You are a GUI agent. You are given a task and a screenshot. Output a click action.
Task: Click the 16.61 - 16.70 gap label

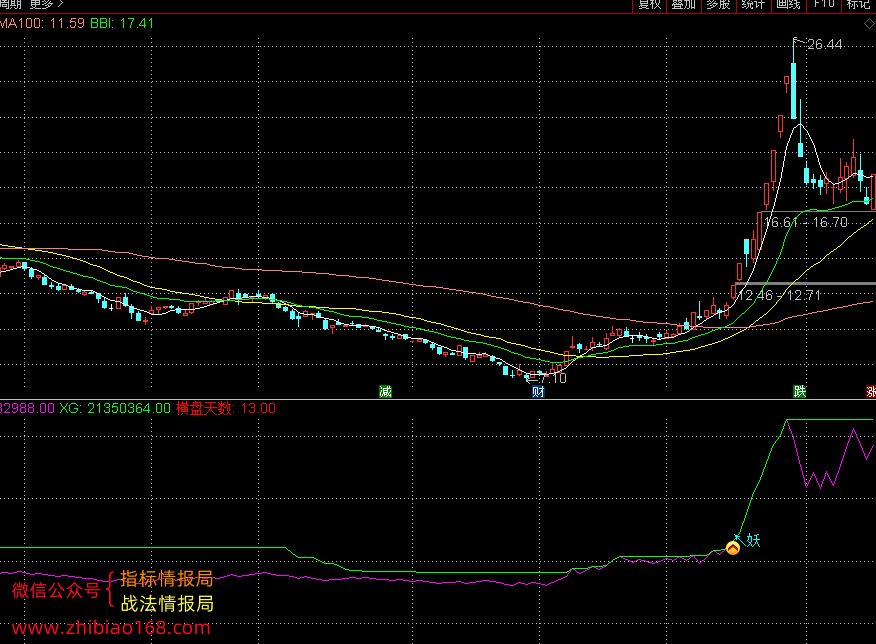coord(806,222)
